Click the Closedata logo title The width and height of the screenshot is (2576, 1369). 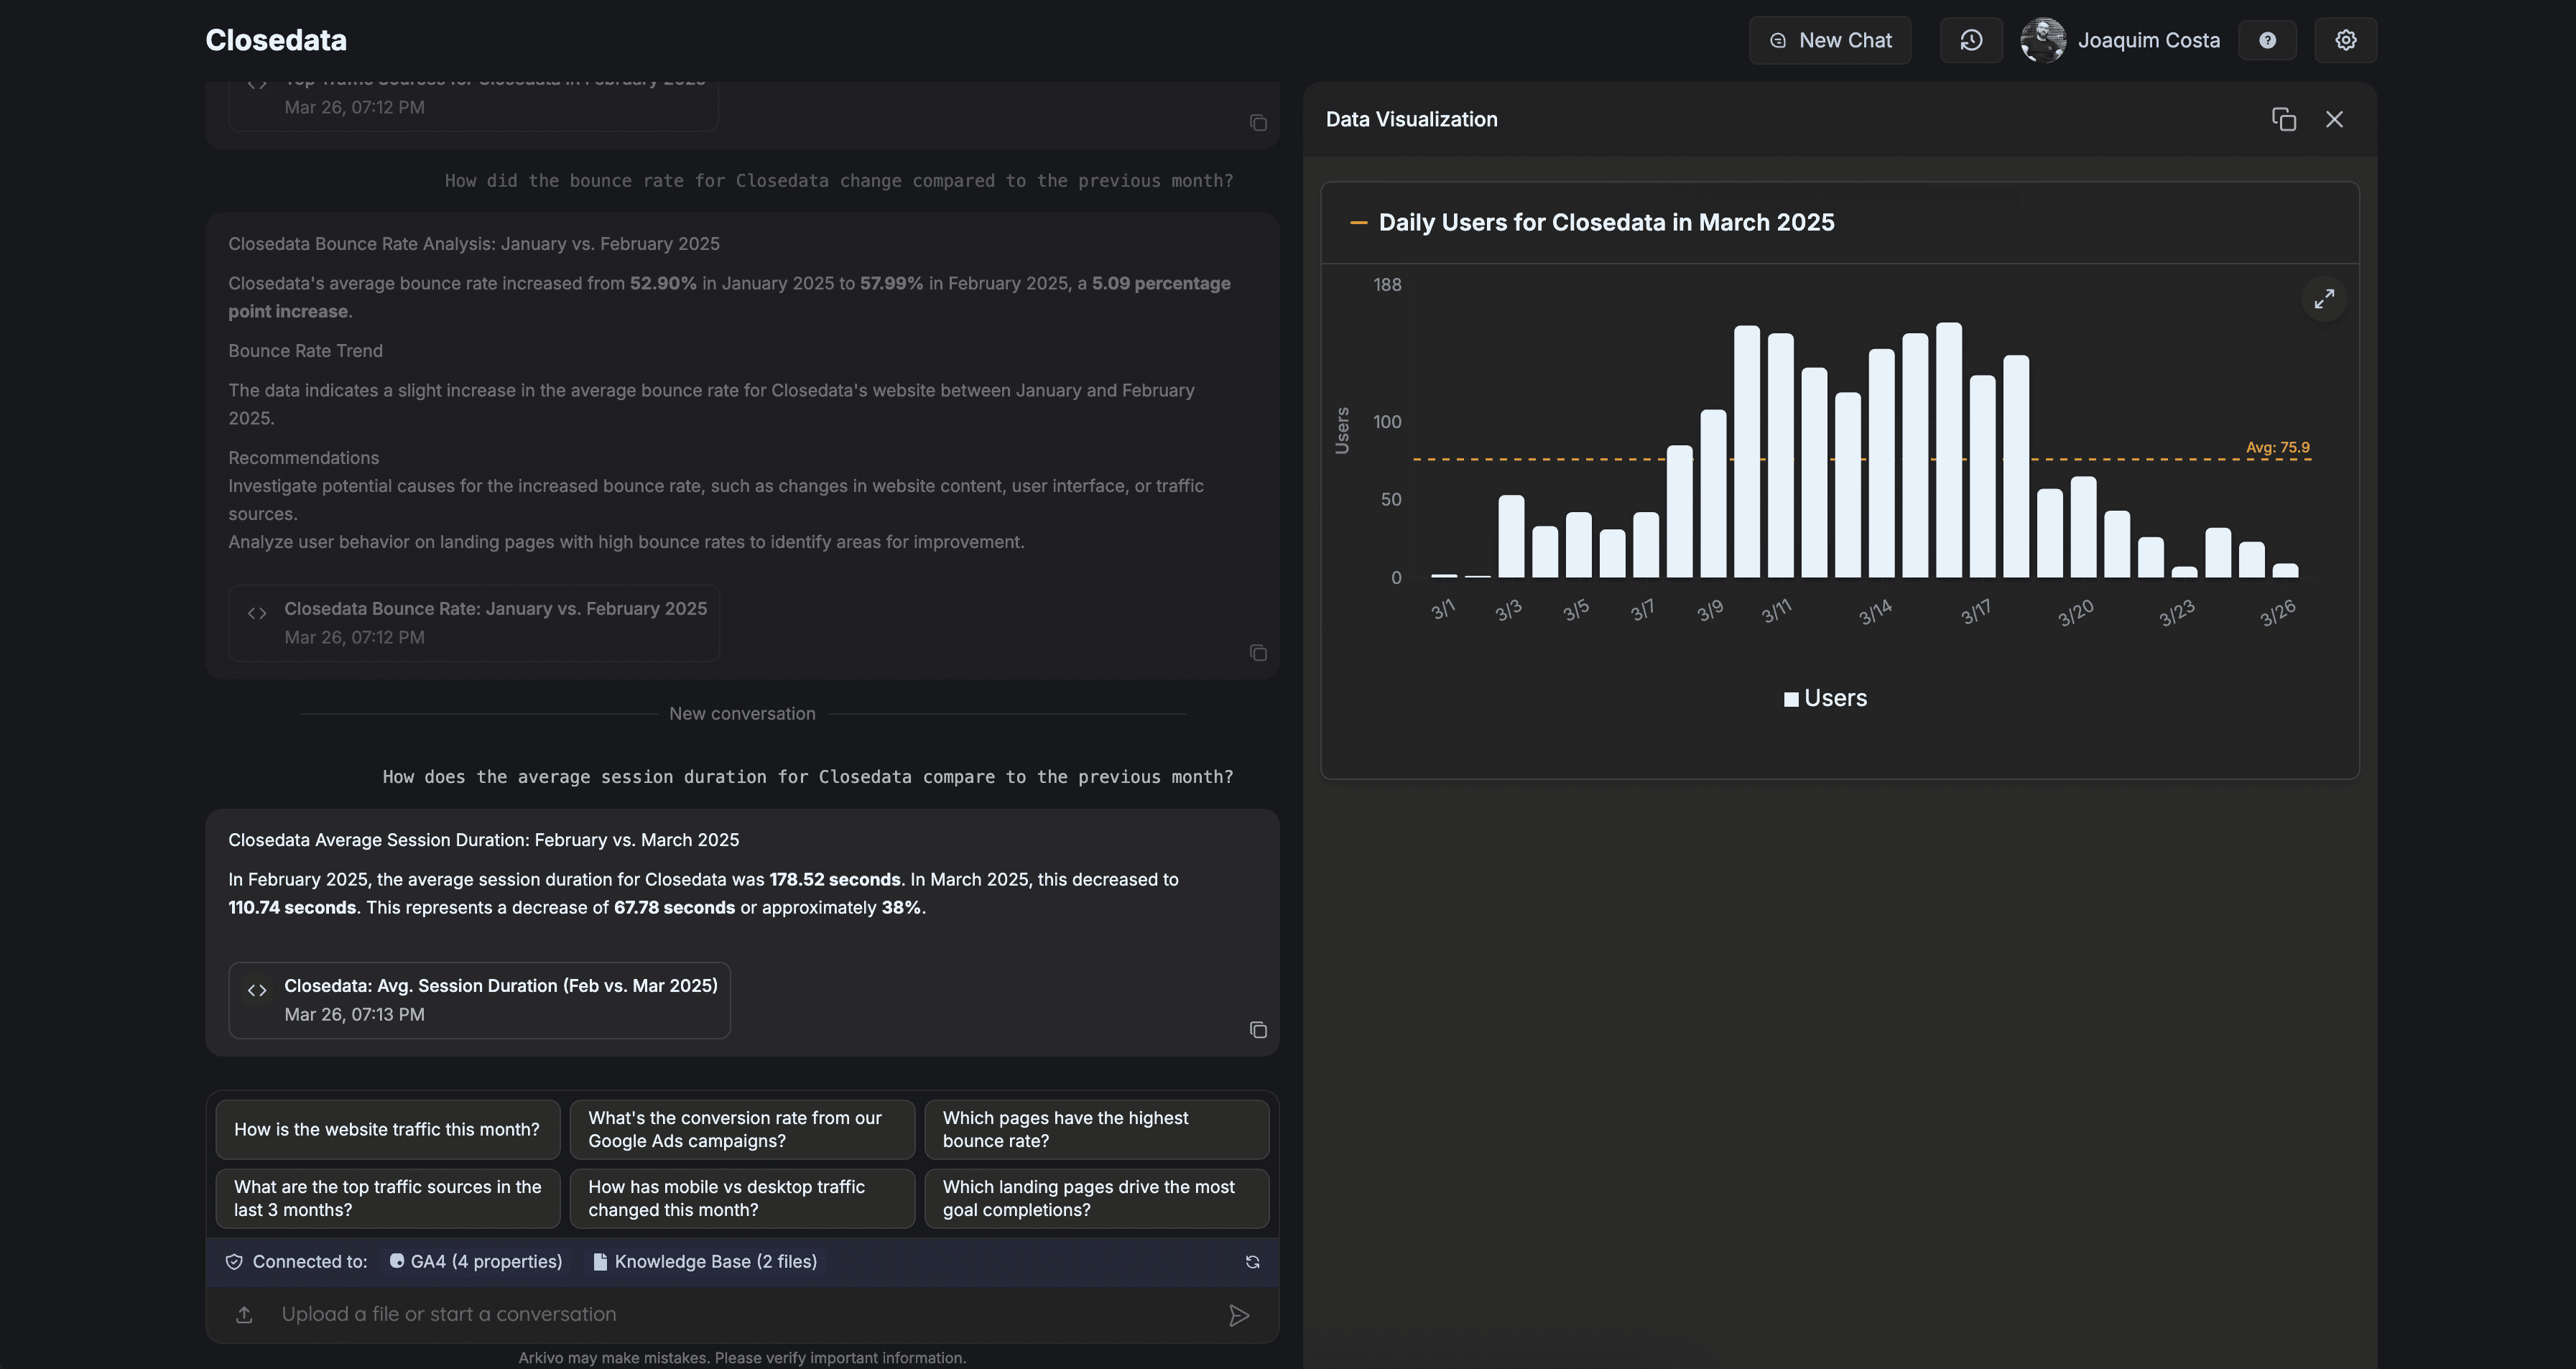tap(276, 40)
